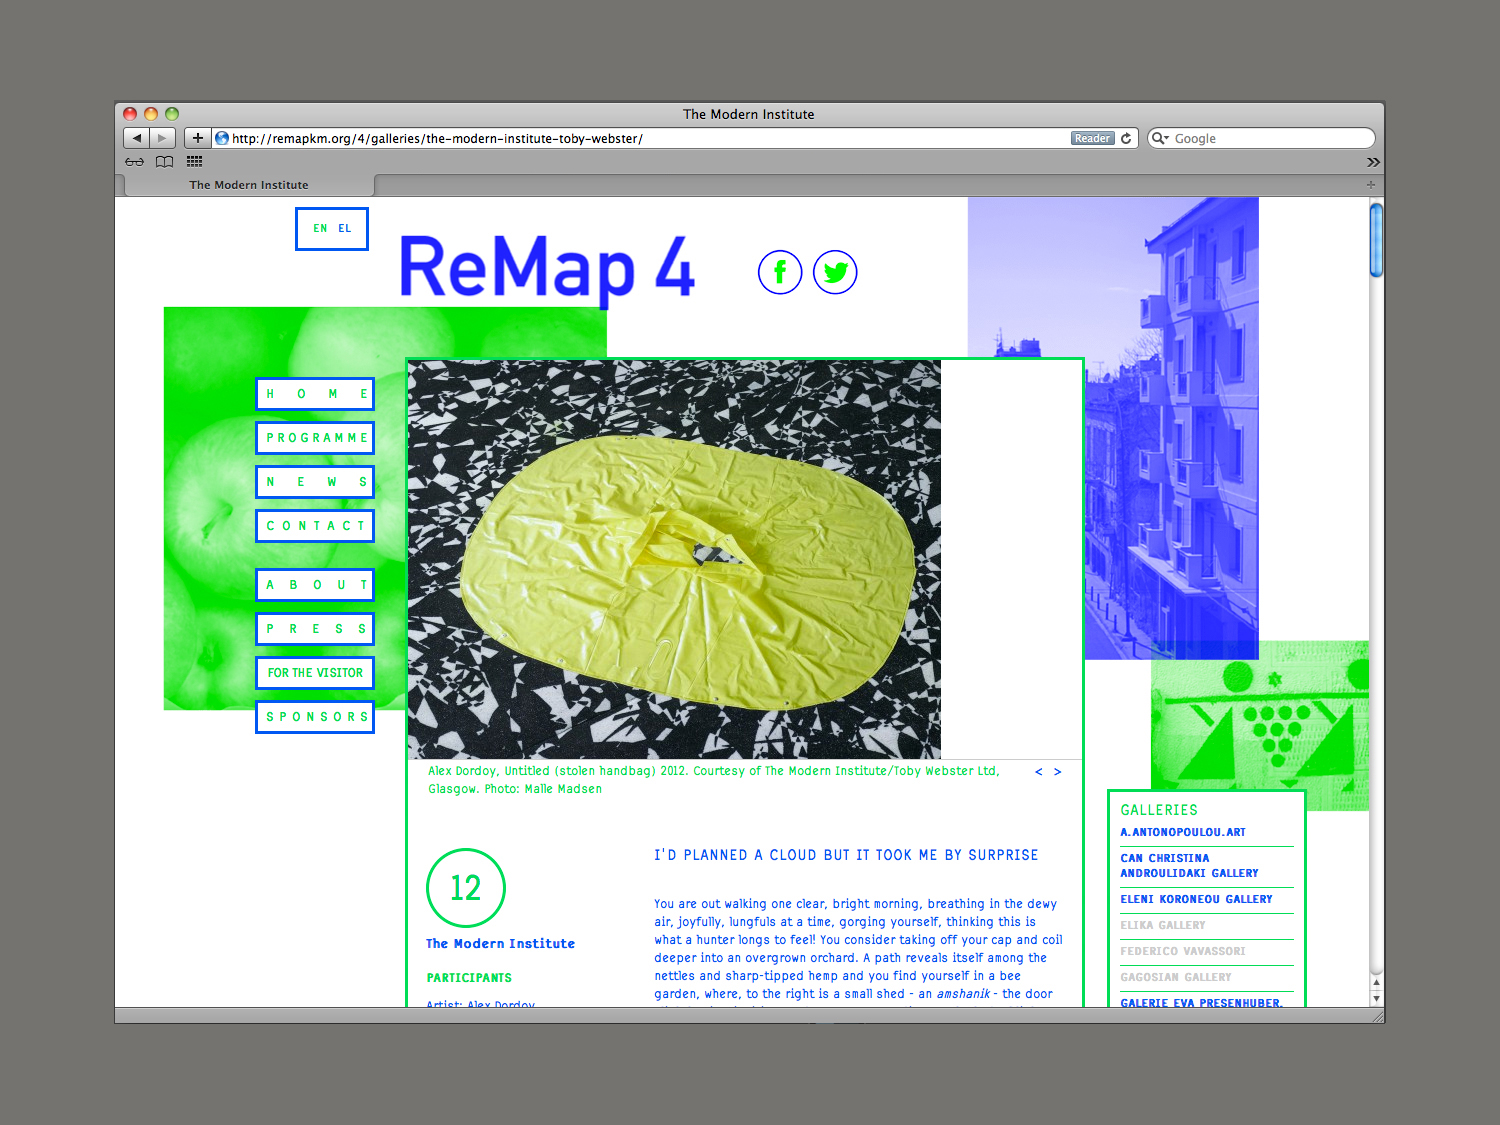Click gallery number 12 circle
Screen dimensions: 1500x1125
click(x=466, y=888)
